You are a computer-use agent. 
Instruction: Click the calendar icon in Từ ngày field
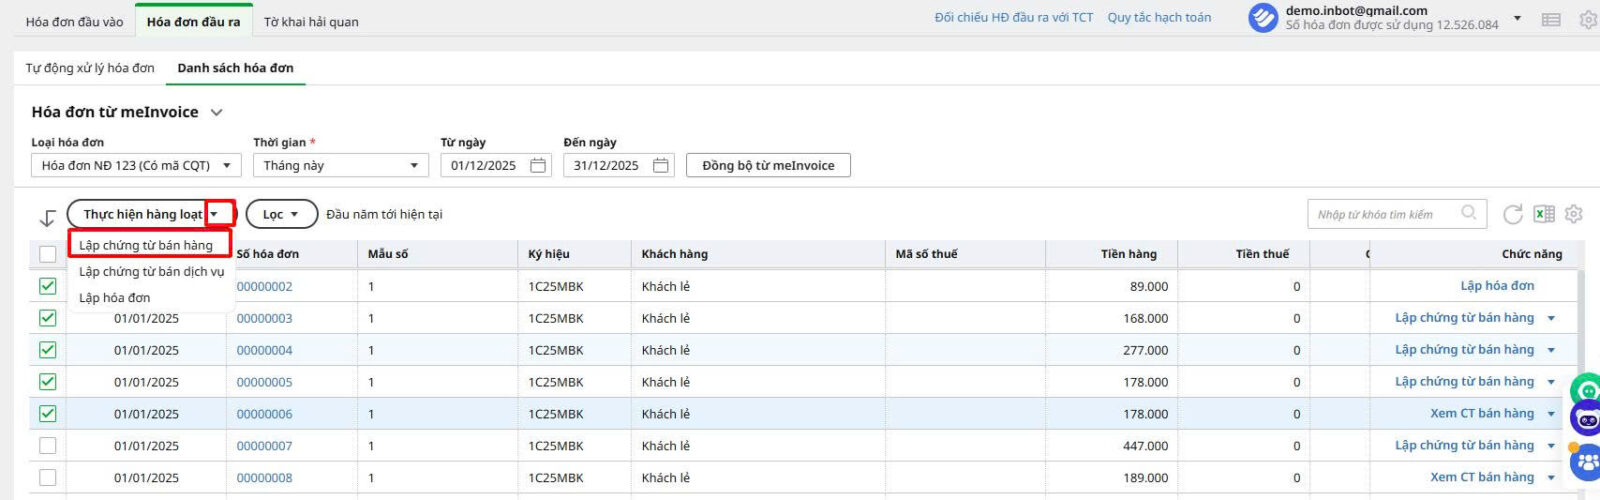coord(538,165)
